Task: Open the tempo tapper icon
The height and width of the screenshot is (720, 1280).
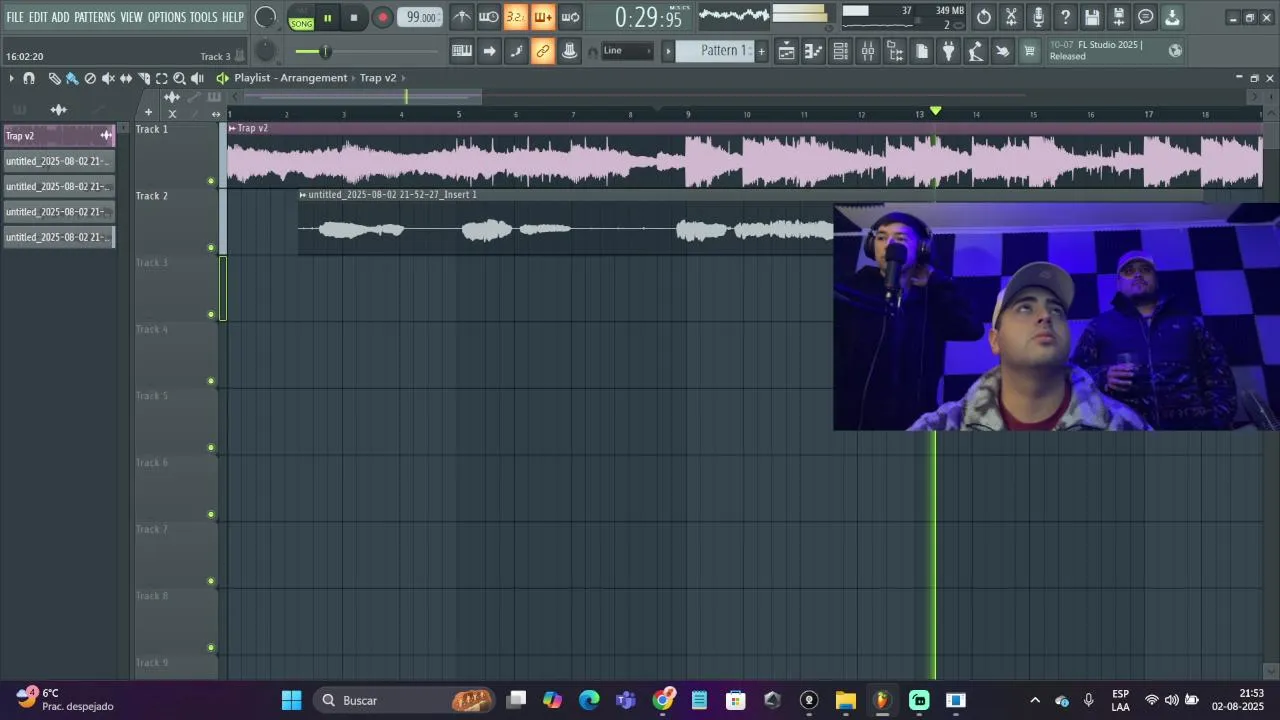Action: point(976,51)
